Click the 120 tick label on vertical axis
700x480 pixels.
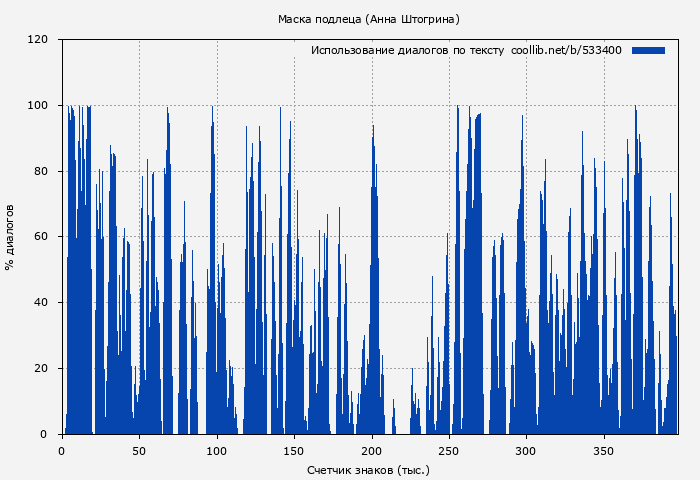point(38,40)
